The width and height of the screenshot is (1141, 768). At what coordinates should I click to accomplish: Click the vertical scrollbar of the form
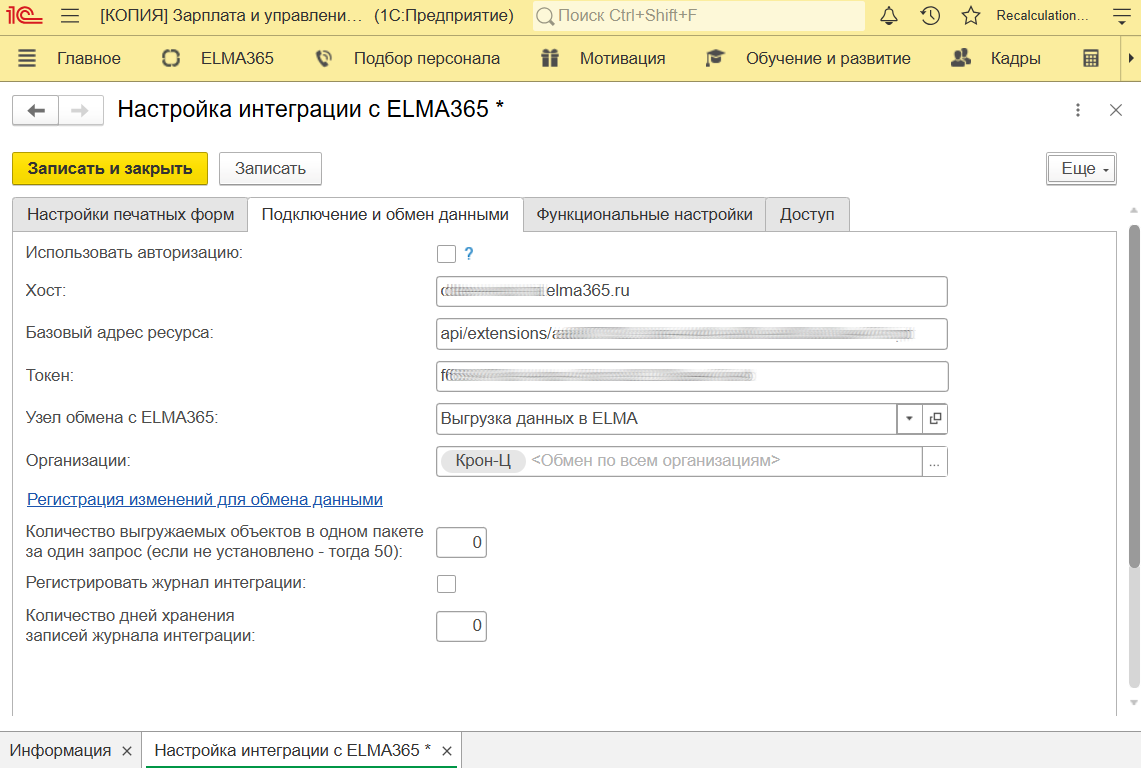pyautogui.click(x=1134, y=400)
